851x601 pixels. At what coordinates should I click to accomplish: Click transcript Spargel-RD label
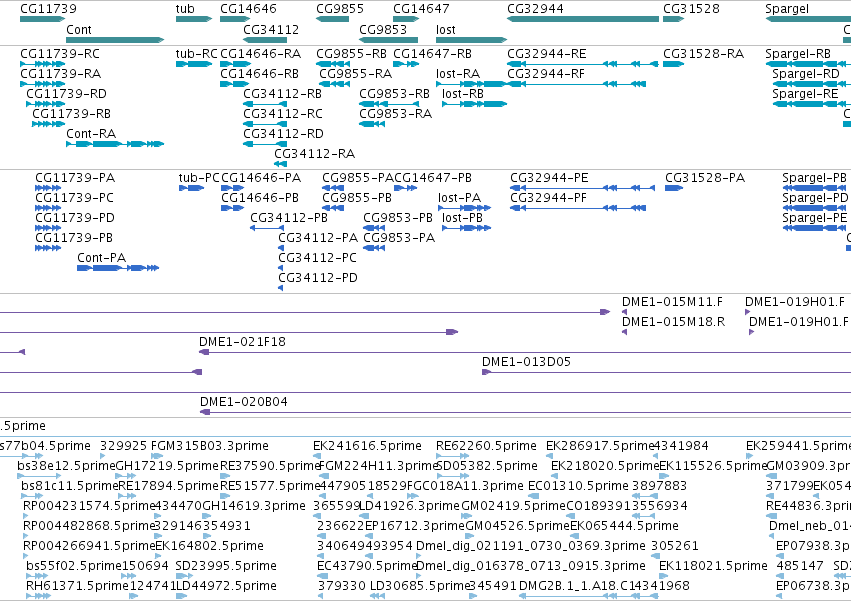806,74
